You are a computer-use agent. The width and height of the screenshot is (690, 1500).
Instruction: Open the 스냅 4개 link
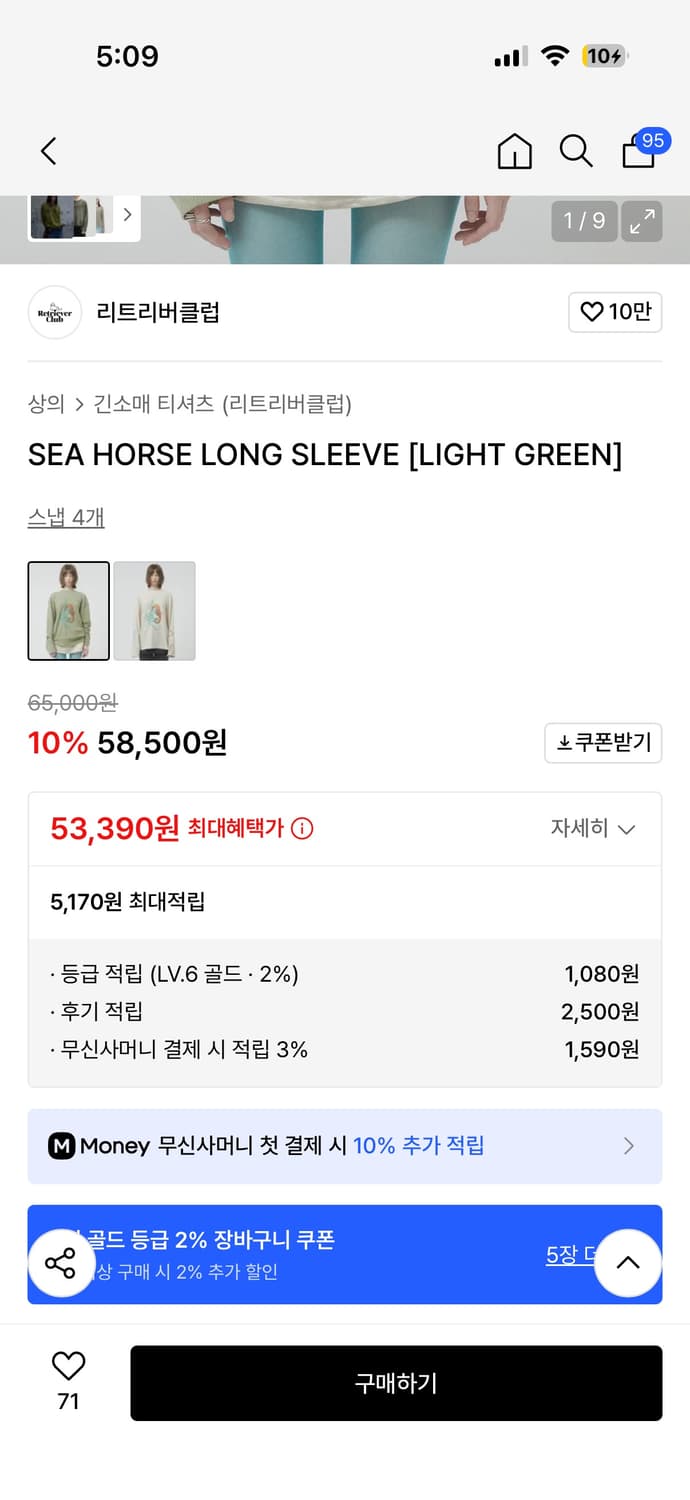tap(66, 517)
